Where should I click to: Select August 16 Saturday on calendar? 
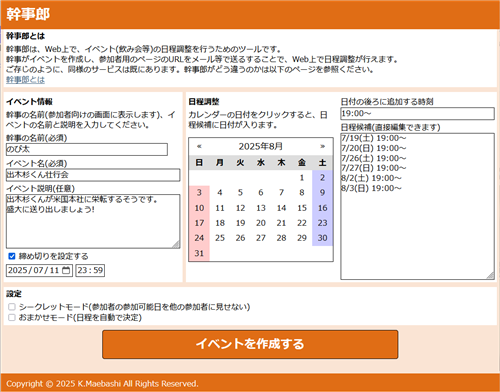[x=322, y=208]
